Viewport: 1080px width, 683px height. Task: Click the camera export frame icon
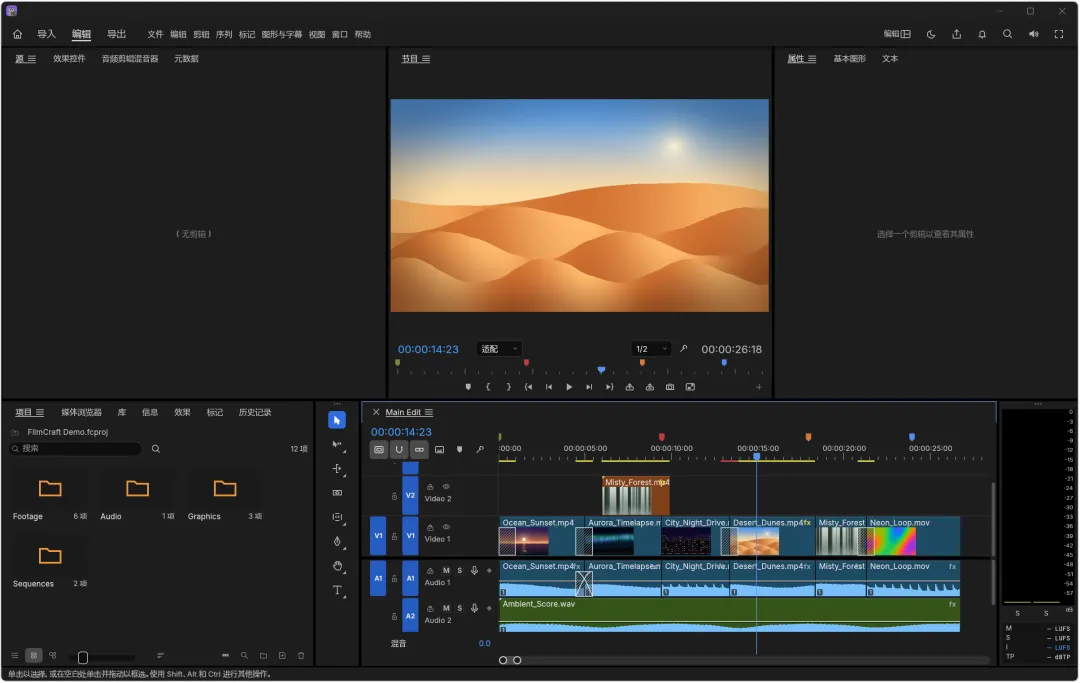(669, 387)
